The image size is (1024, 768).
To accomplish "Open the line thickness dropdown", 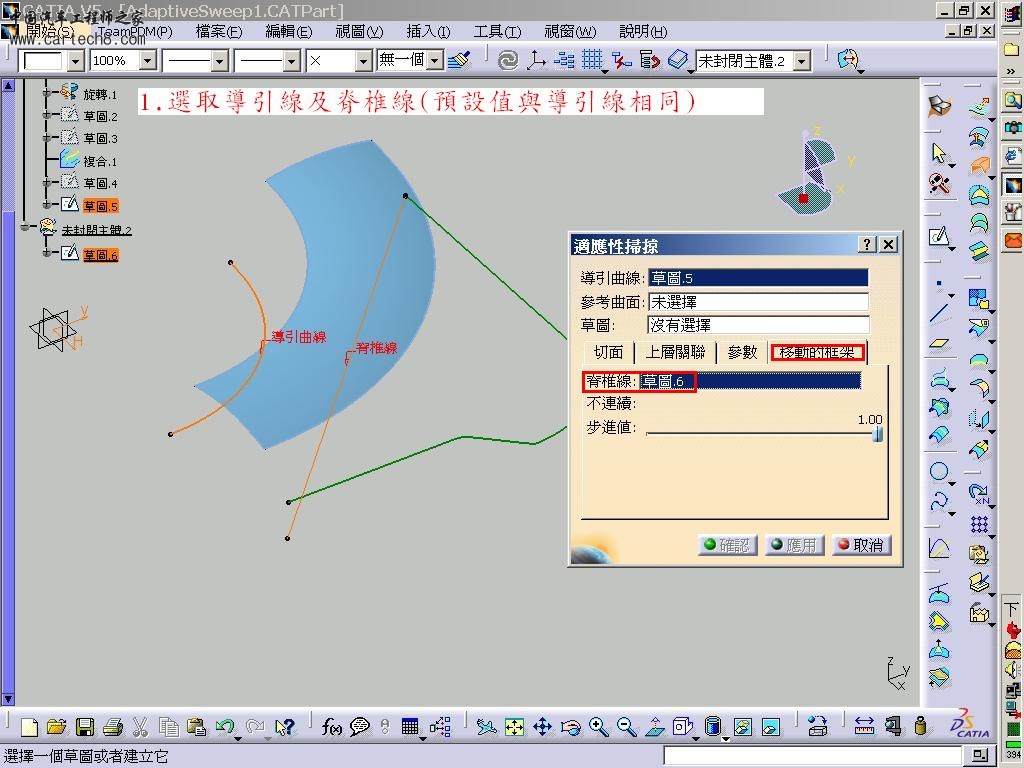I will (x=220, y=61).
